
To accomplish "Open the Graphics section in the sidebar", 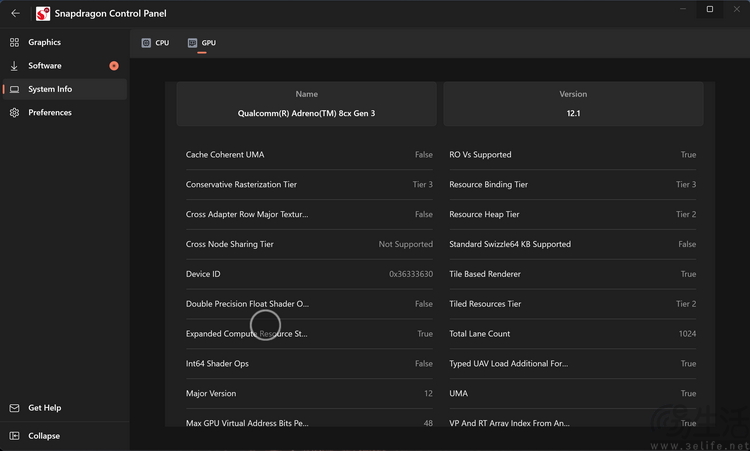I will [x=44, y=42].
